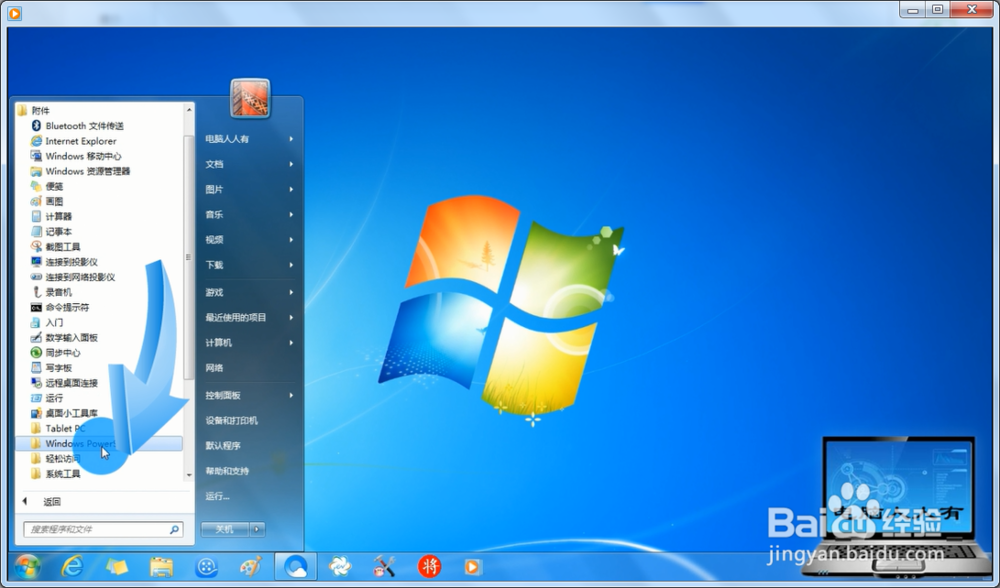Image resolution: width=1000 pixels, height=588 pixels.
Task: Click the Windows Start orb
Action: click(x=27, y=566)
